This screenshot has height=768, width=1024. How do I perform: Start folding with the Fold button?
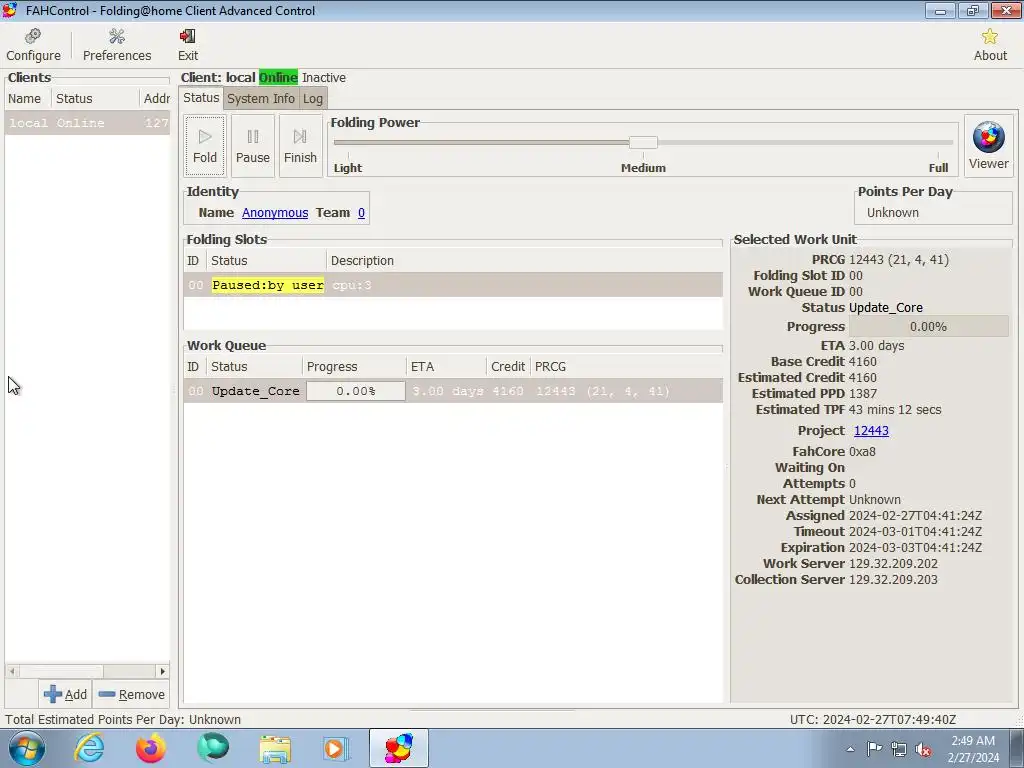click(x=204, y=146)
